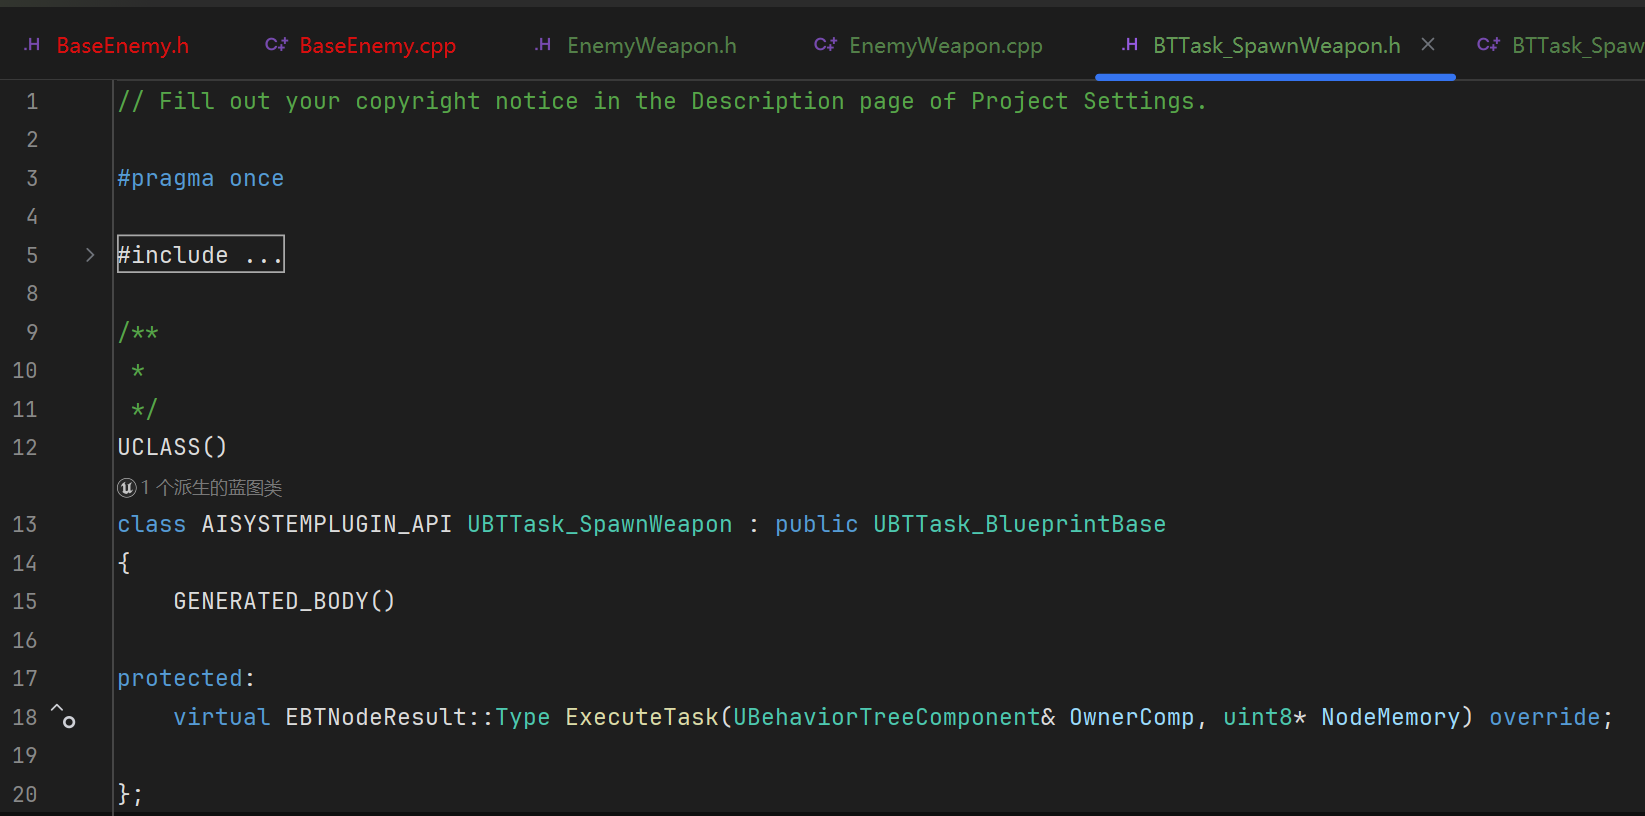Open the BaseEnemy.h tab

107,45
